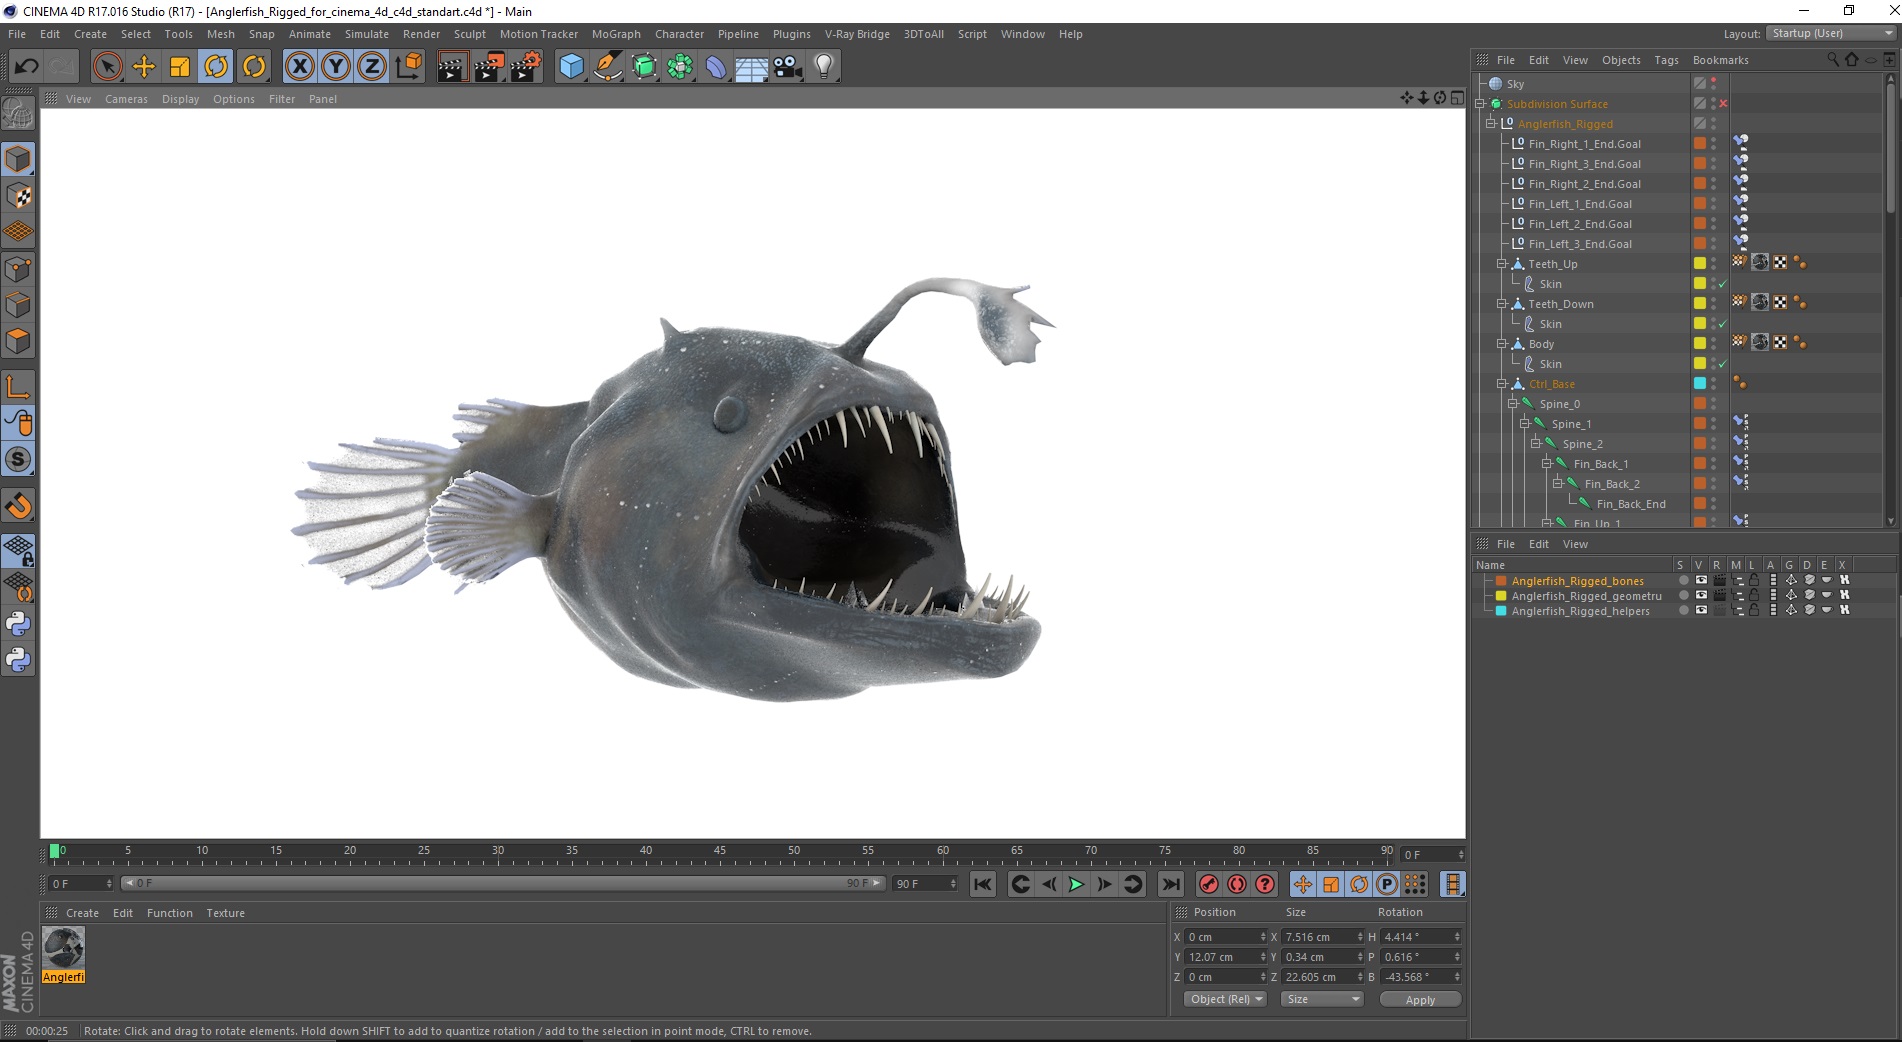Collapse the Spine_0 joint
The image size is (1902, 1042).
(1512, 404)
